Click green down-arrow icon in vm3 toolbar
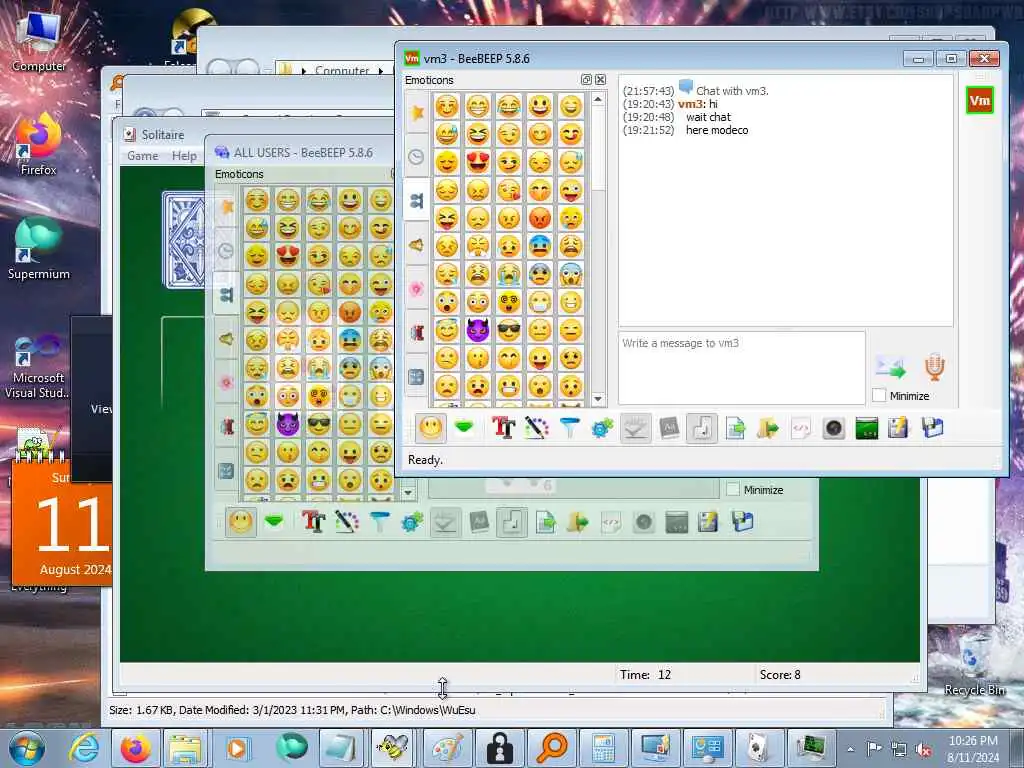The height and width of the screenshot is (768, 1024). tap(464, 428)
